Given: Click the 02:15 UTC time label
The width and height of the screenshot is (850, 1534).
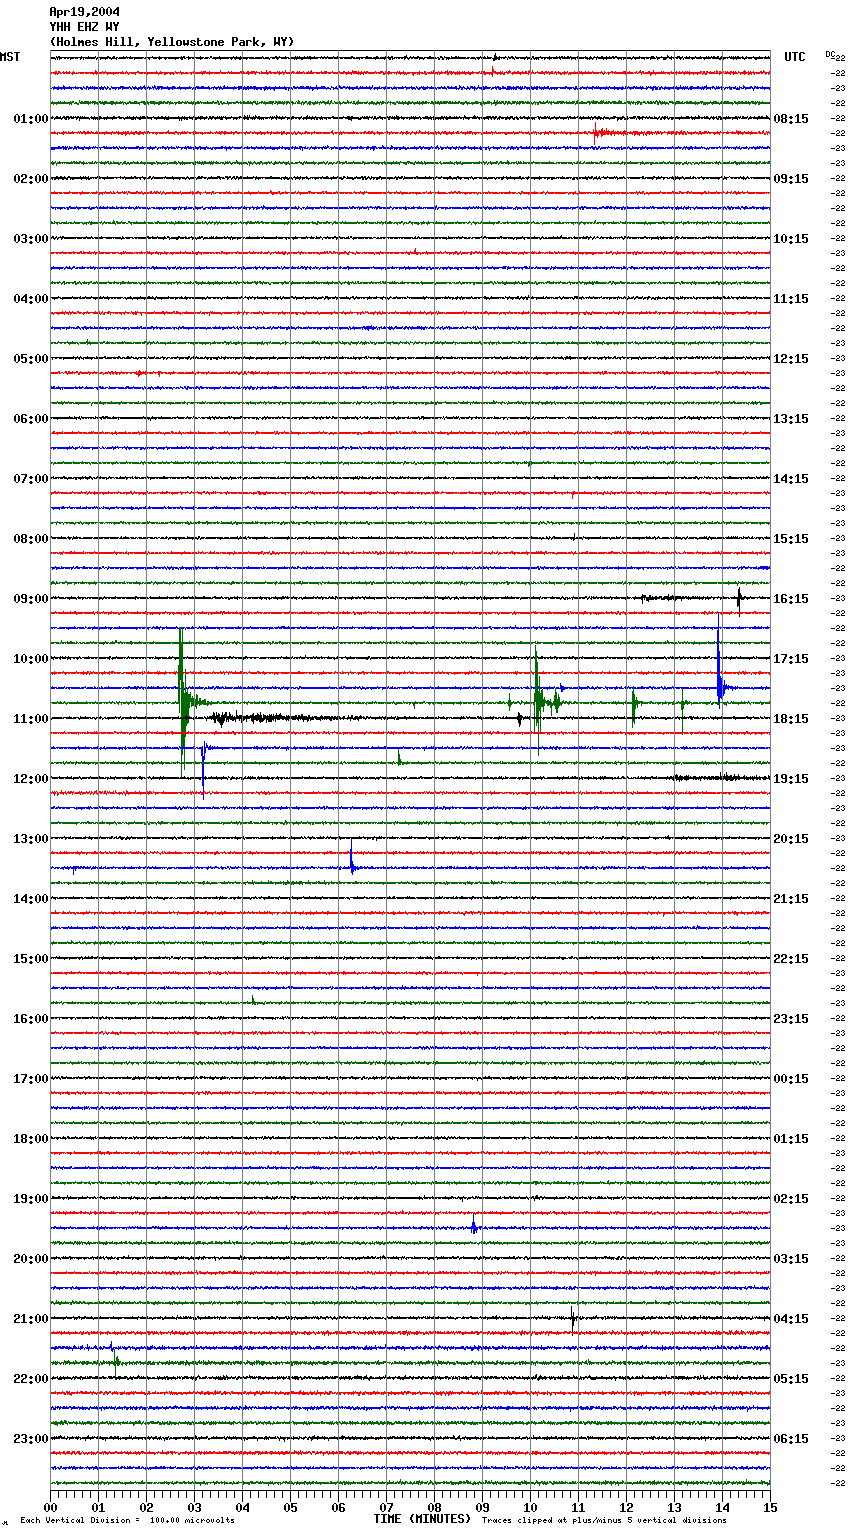Looking at the screenshot, I should coord(791,1199).
